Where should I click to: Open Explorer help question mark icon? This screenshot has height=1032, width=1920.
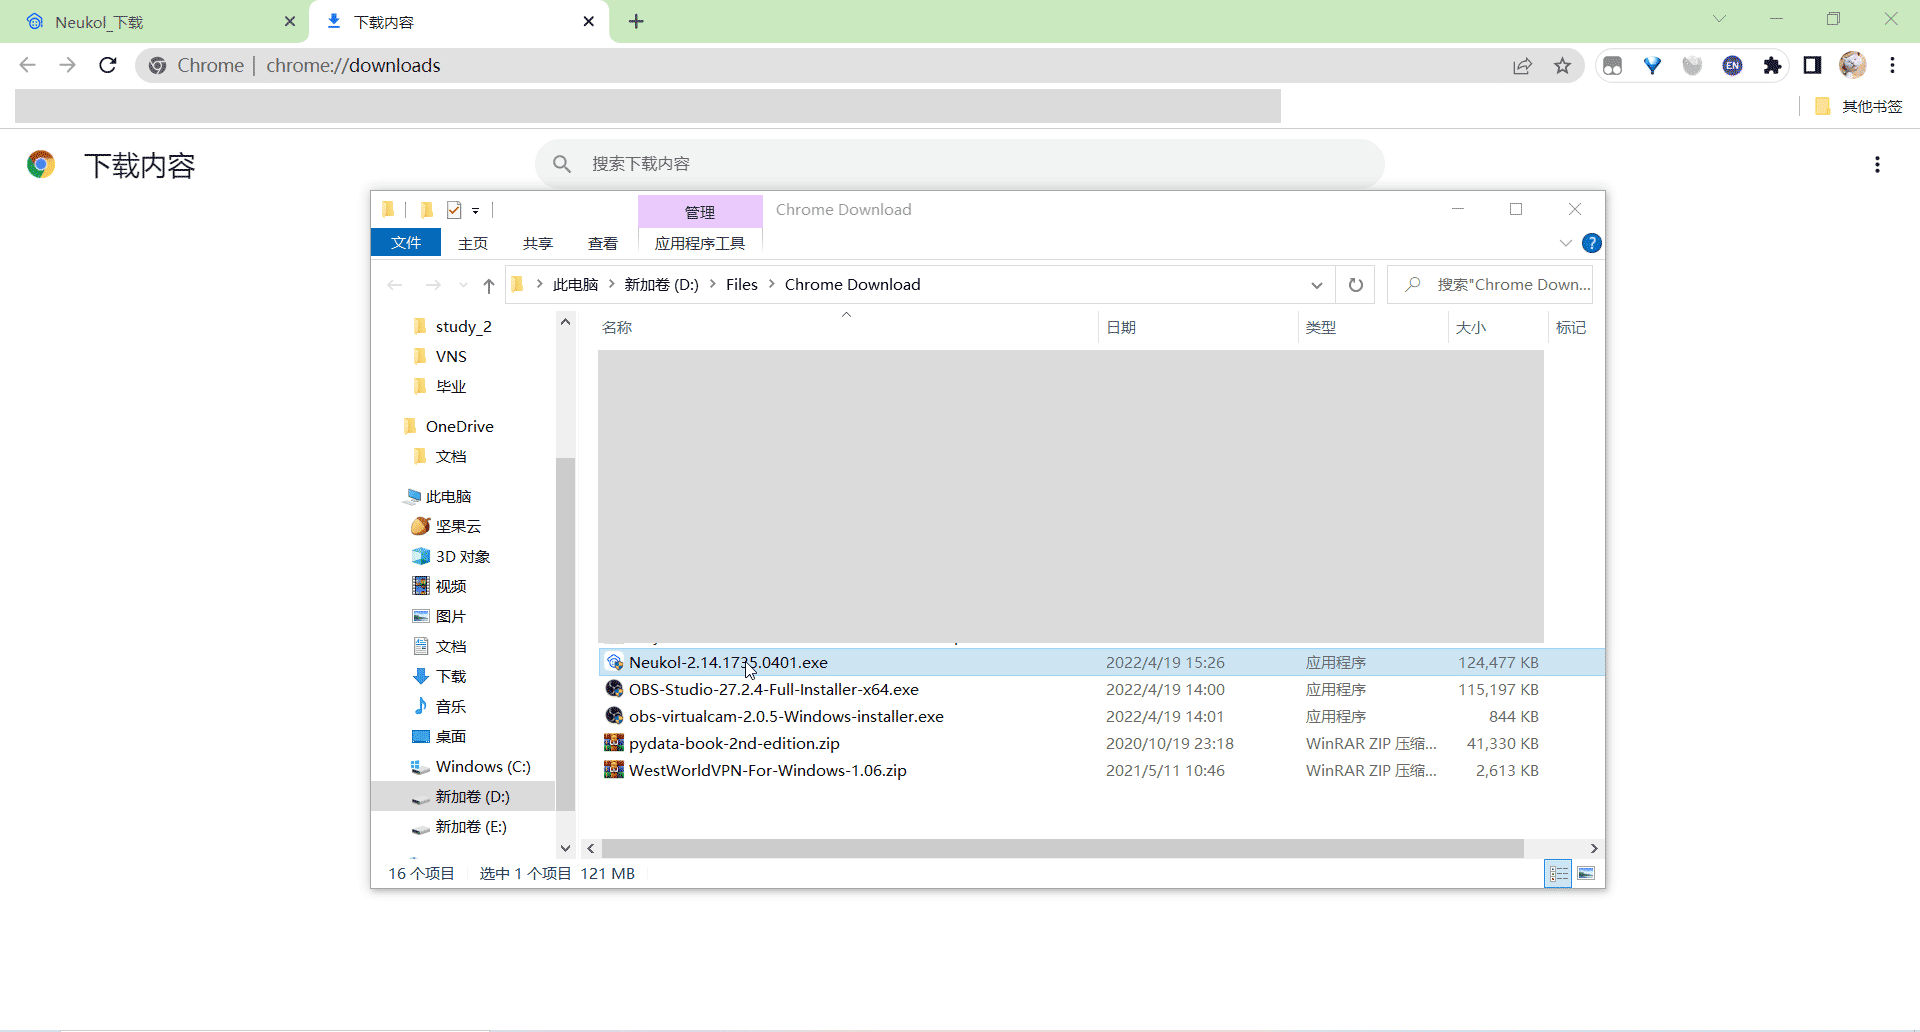[x=1592, y=243]
